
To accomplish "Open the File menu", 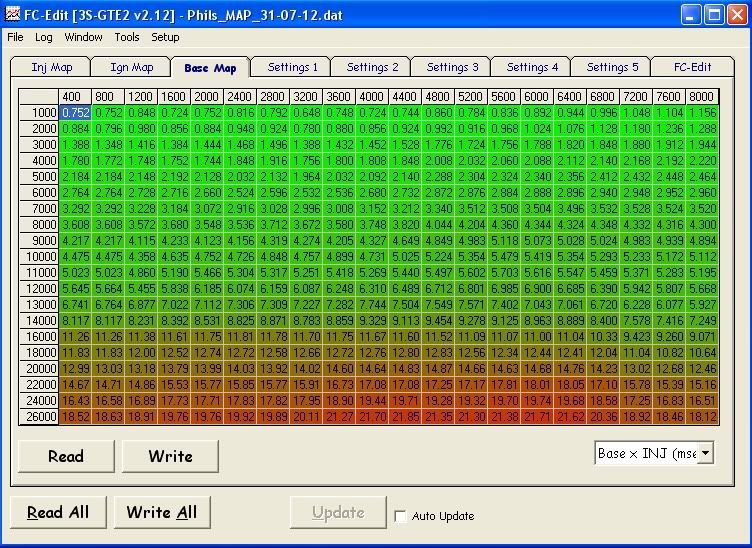I will [15, 37].
